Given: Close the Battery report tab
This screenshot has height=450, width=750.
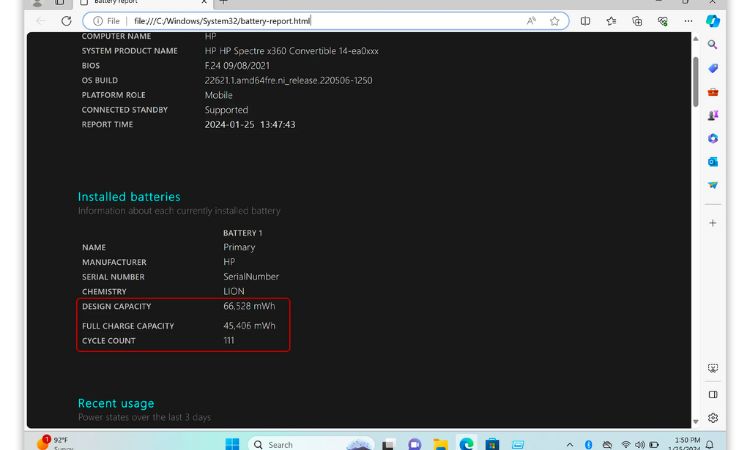Looking at the screenshot, I should 204,2.
